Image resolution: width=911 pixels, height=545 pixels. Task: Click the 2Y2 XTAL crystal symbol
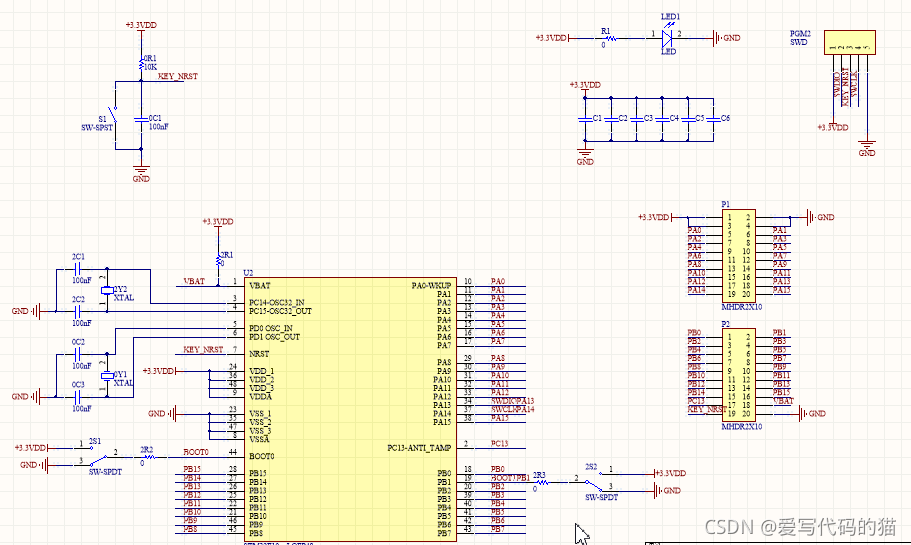click(x=108, y=291)
